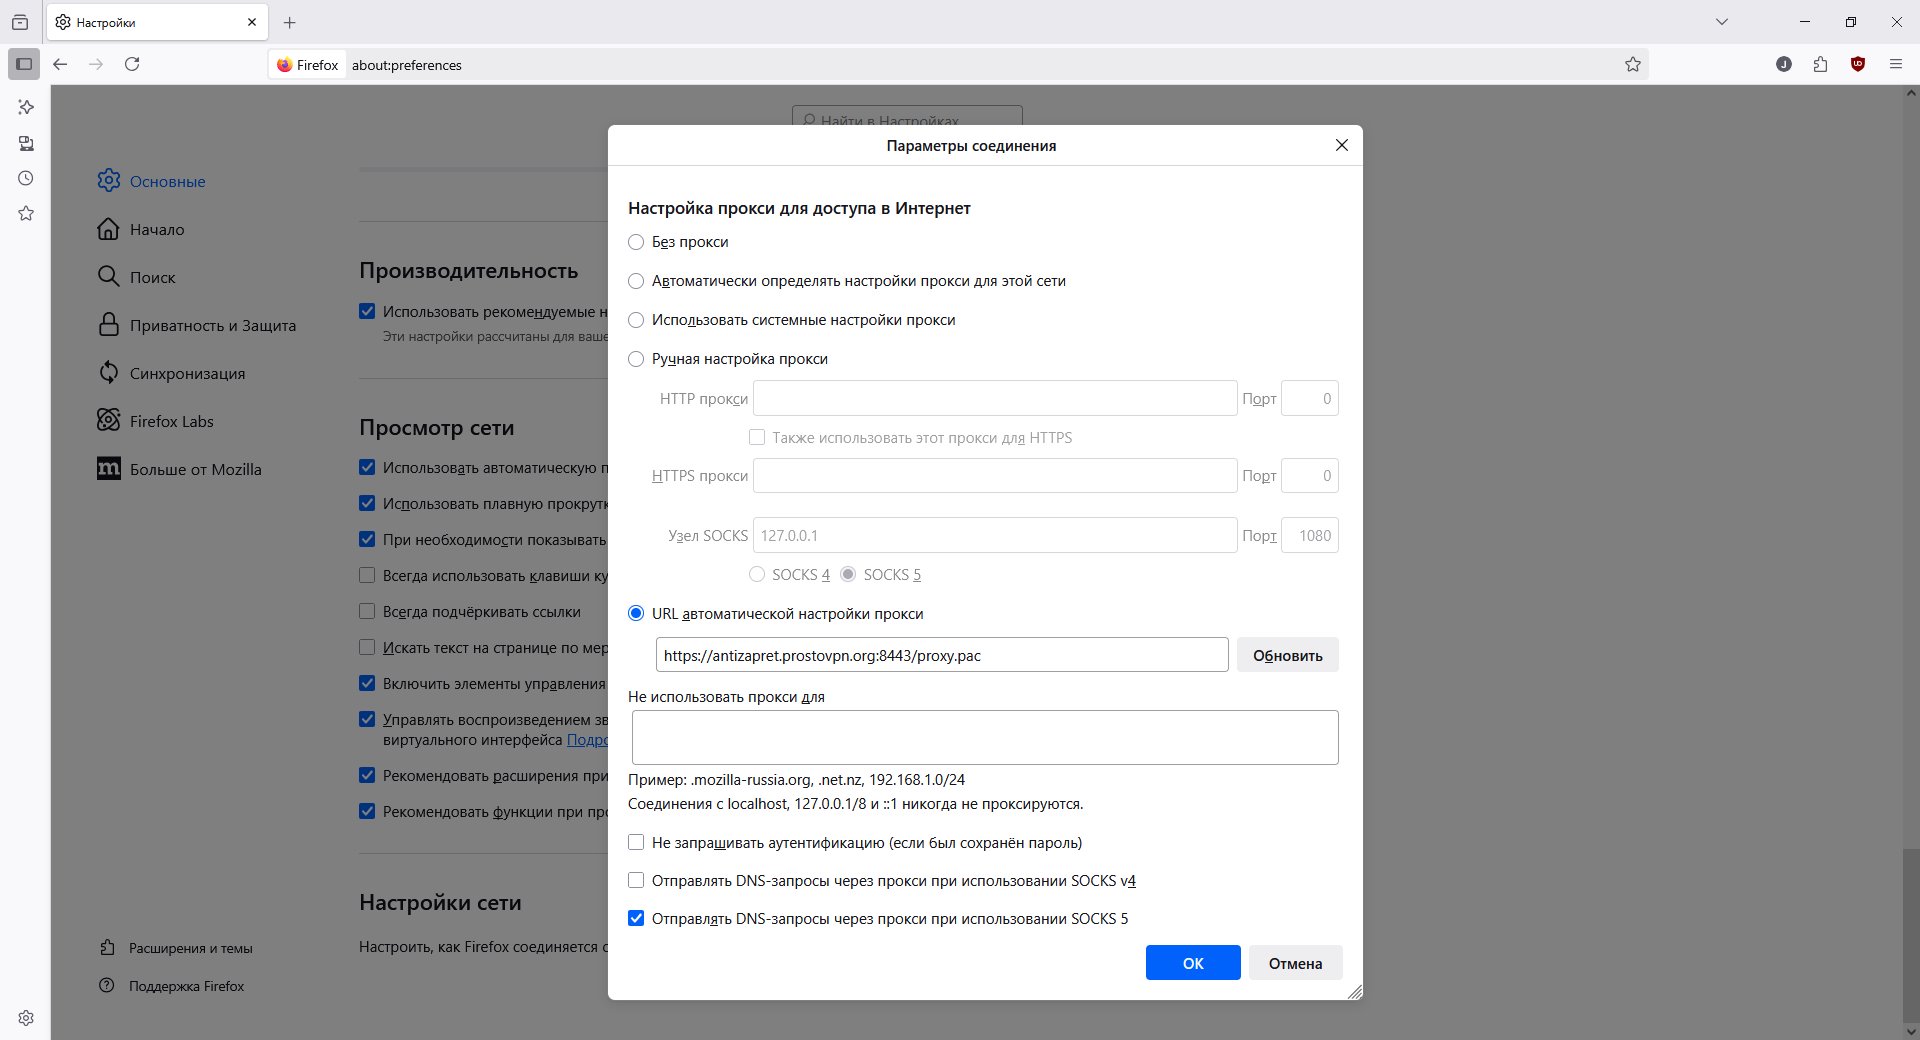Open Расширения и темы link

coord(176,948)
